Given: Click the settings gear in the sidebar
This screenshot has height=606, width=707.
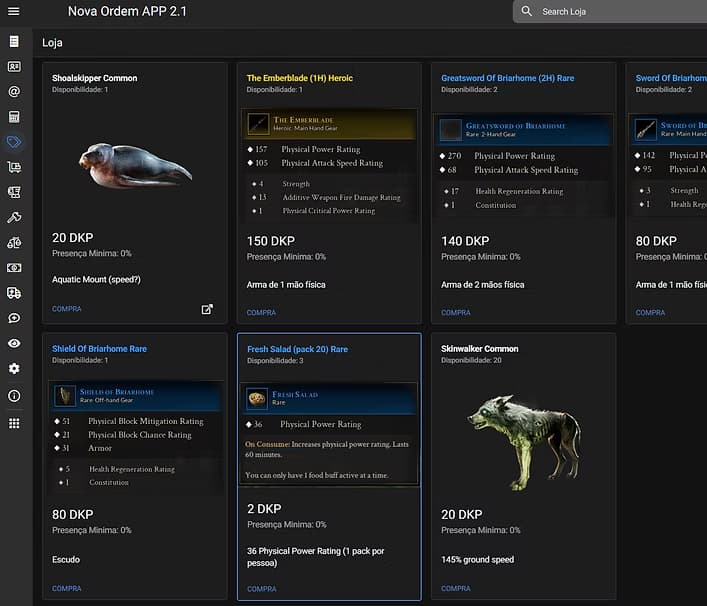Looking at the screenshot, I should click(x=14, y=369).
